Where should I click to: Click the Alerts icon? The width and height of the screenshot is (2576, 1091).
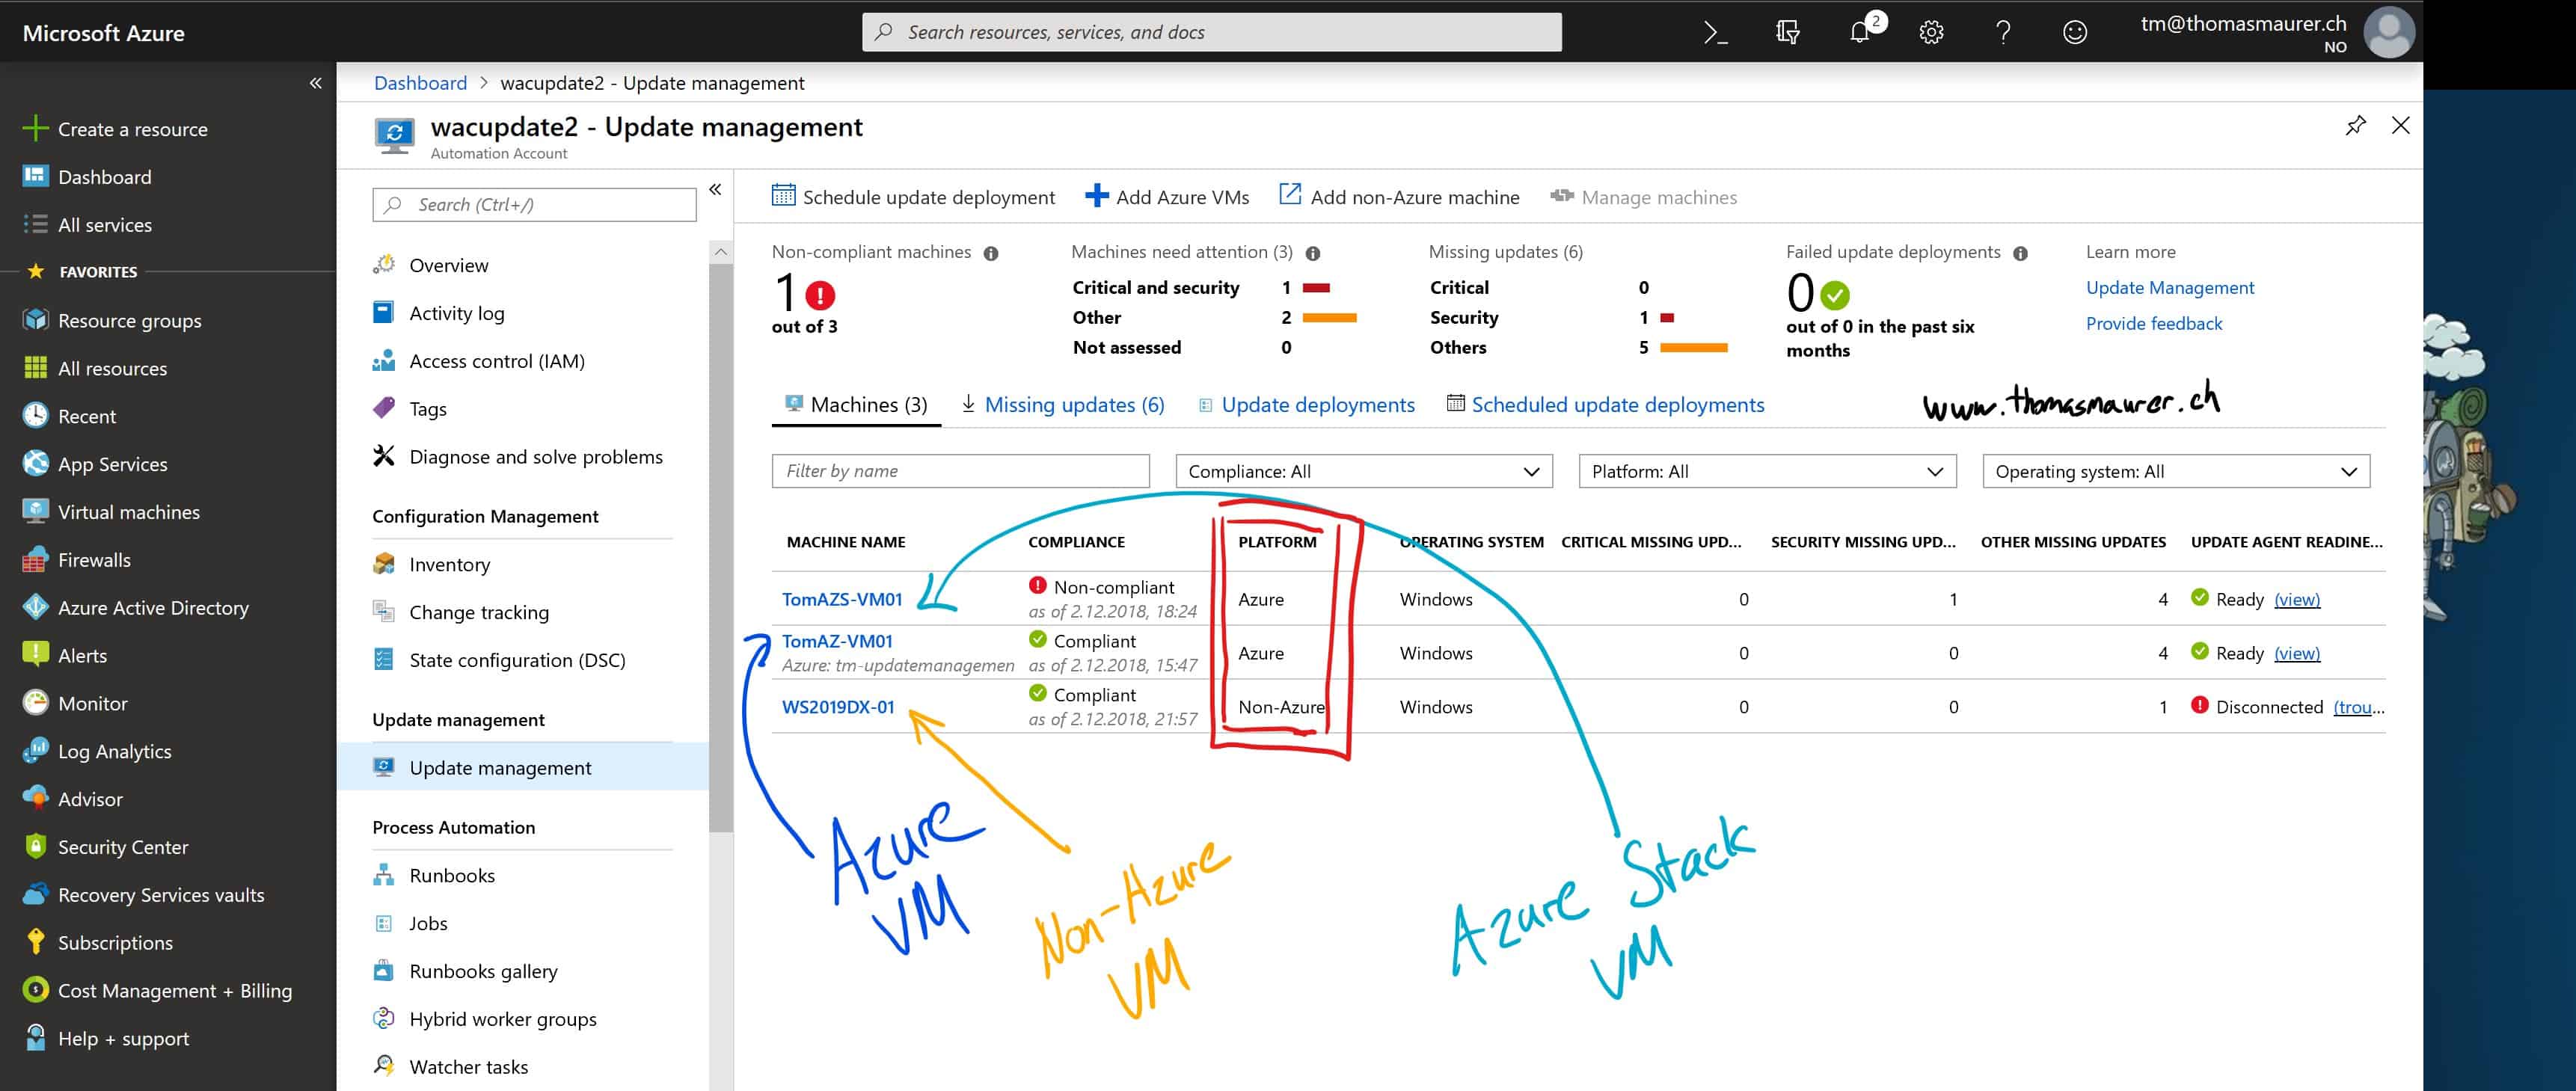click(35, 655)
